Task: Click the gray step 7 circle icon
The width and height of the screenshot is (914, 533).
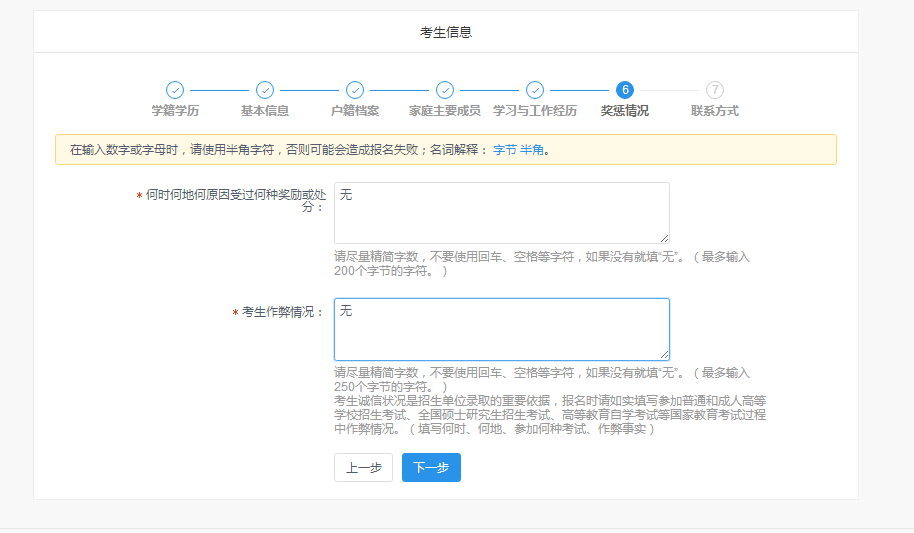Action: point(715,90)
